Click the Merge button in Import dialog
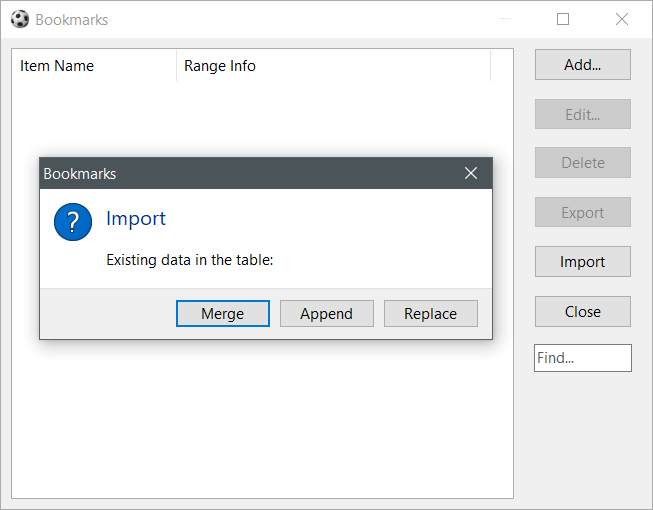 [223, 313]
